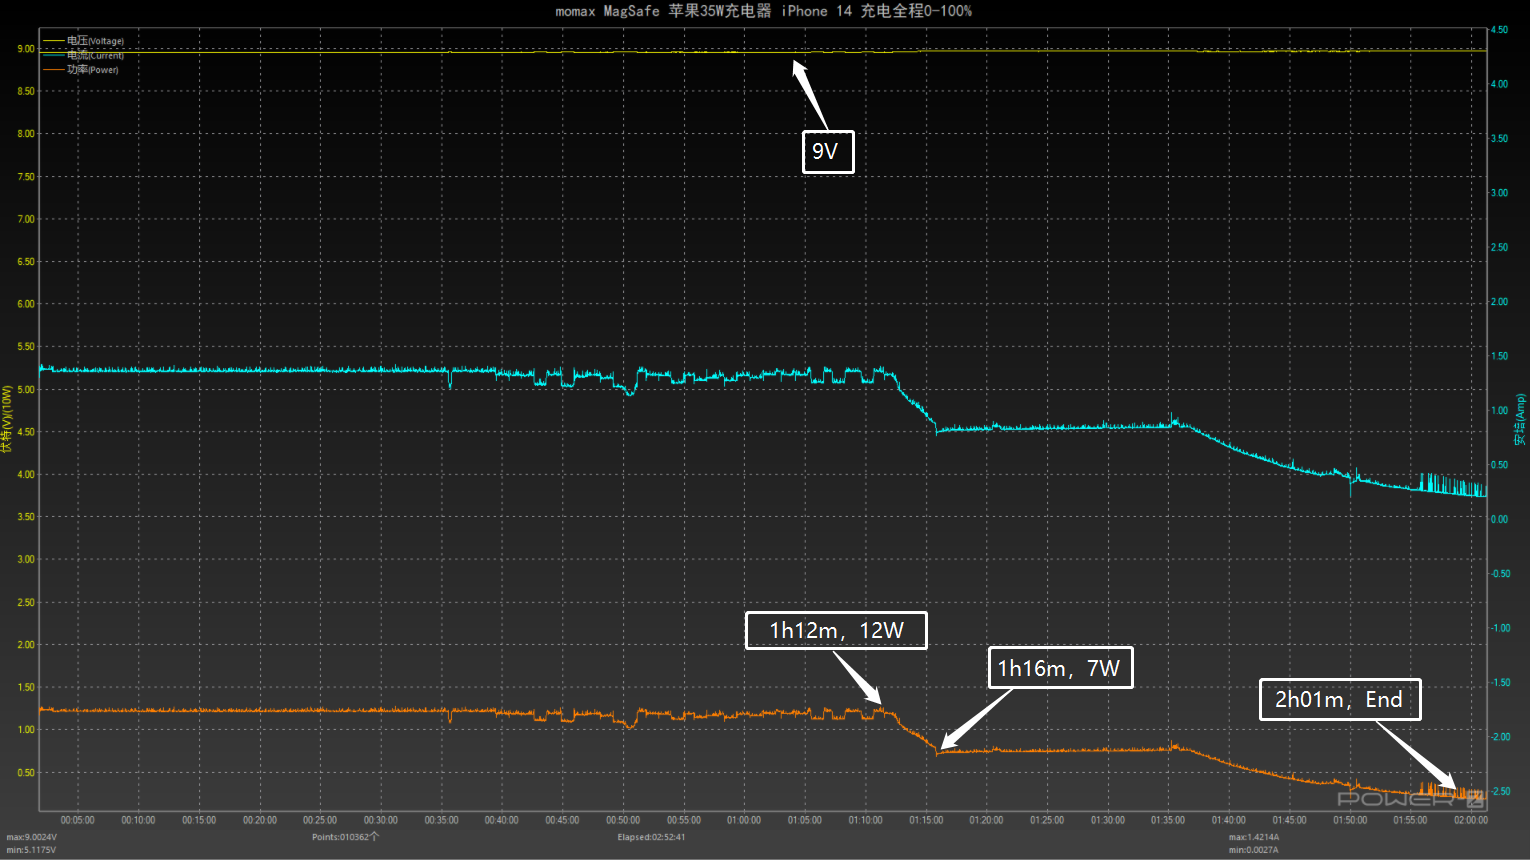Screen dimensions: 1530x860
Task: Click the 02:00:00 time axis label
Action: click(1471, 820)
